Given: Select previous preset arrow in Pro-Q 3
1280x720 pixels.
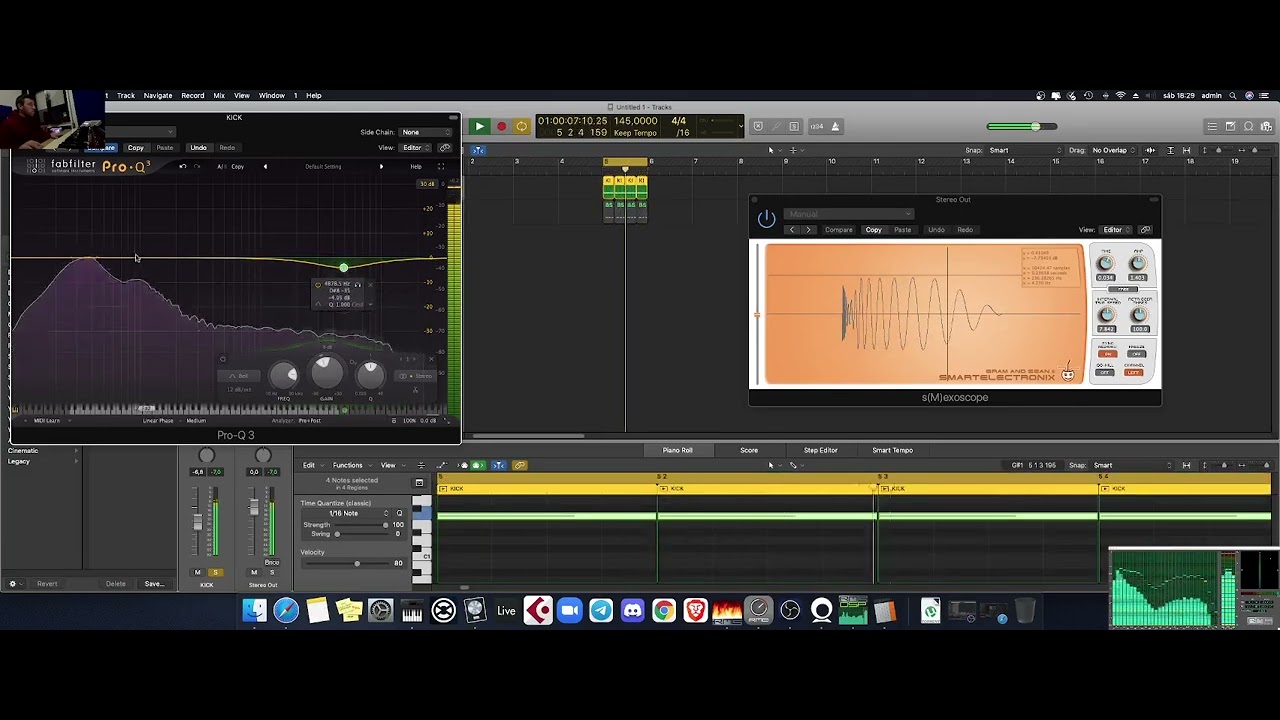Looking at the screenshot, I should 265,166.
